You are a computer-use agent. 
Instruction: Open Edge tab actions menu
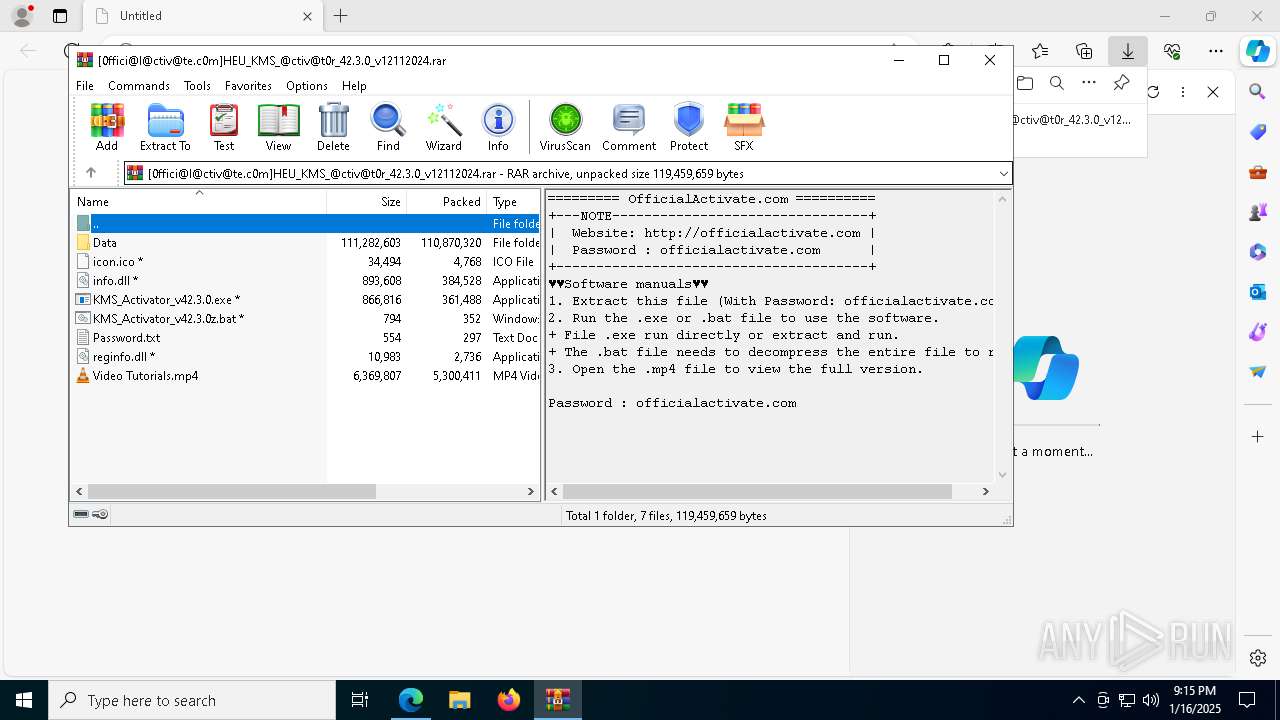coord(60,16)
